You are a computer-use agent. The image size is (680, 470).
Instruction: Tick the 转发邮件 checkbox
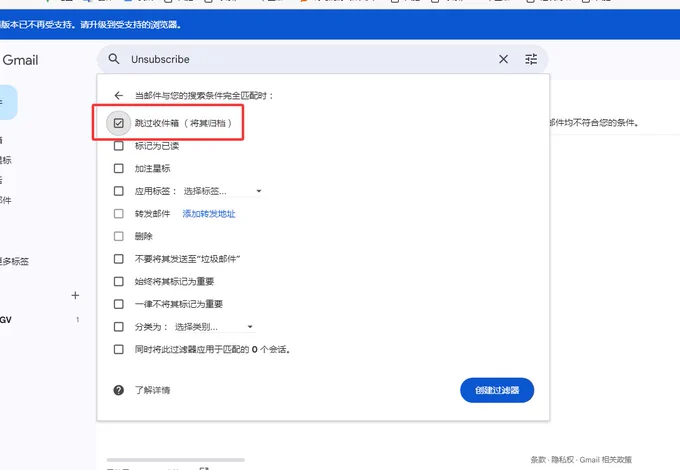[x=118, y=213]
